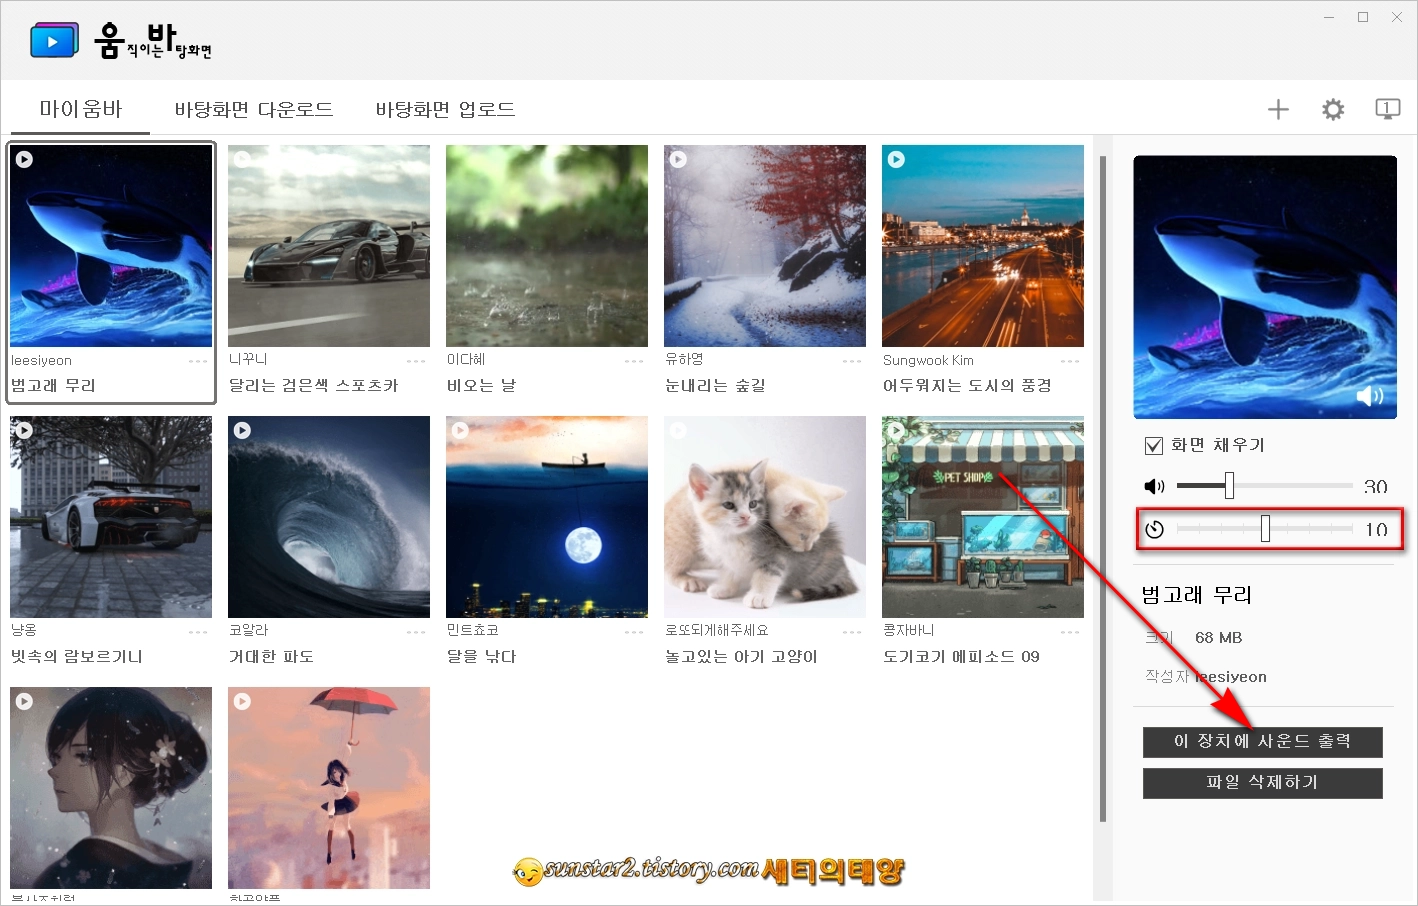This screenshot has width=1418, height=906.
Task: Switch to the 바탕화면 업로드 tab
Action: pyautogui.click(x=446, y=109)
